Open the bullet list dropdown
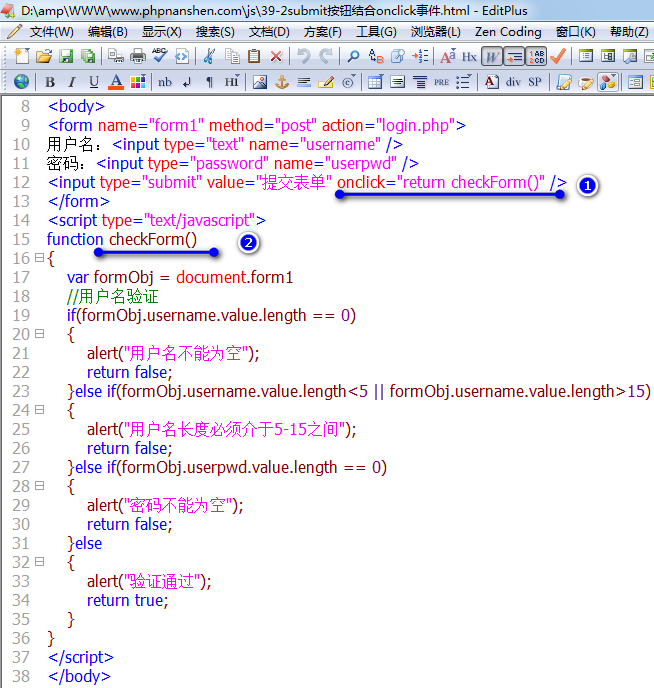The image size is (654, 688). point(463,82)
